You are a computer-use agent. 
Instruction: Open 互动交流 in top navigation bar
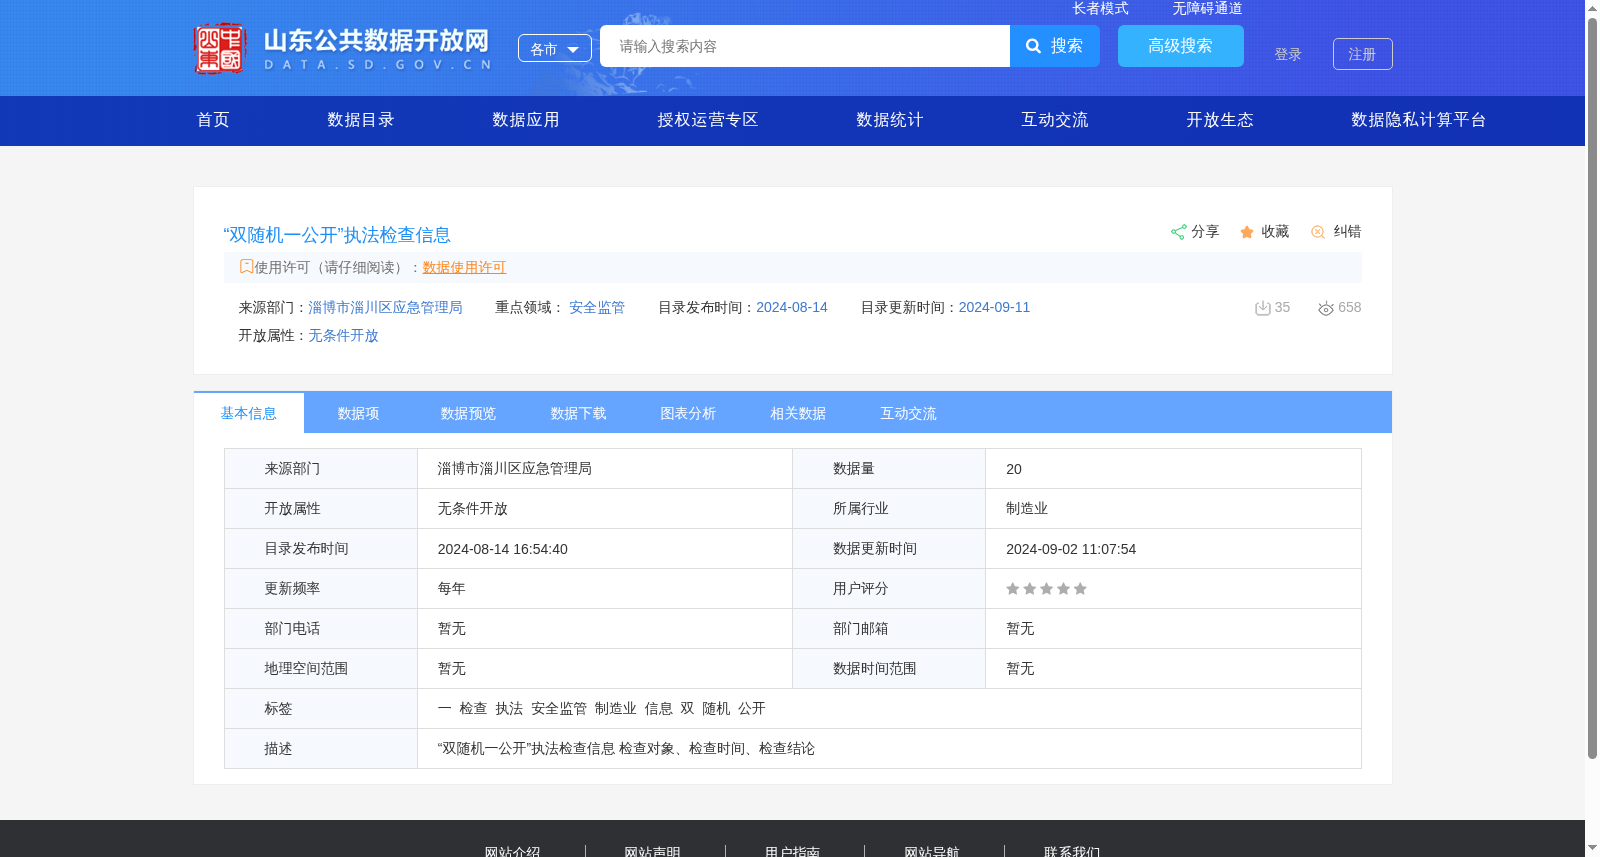[x=1055, y=120]
